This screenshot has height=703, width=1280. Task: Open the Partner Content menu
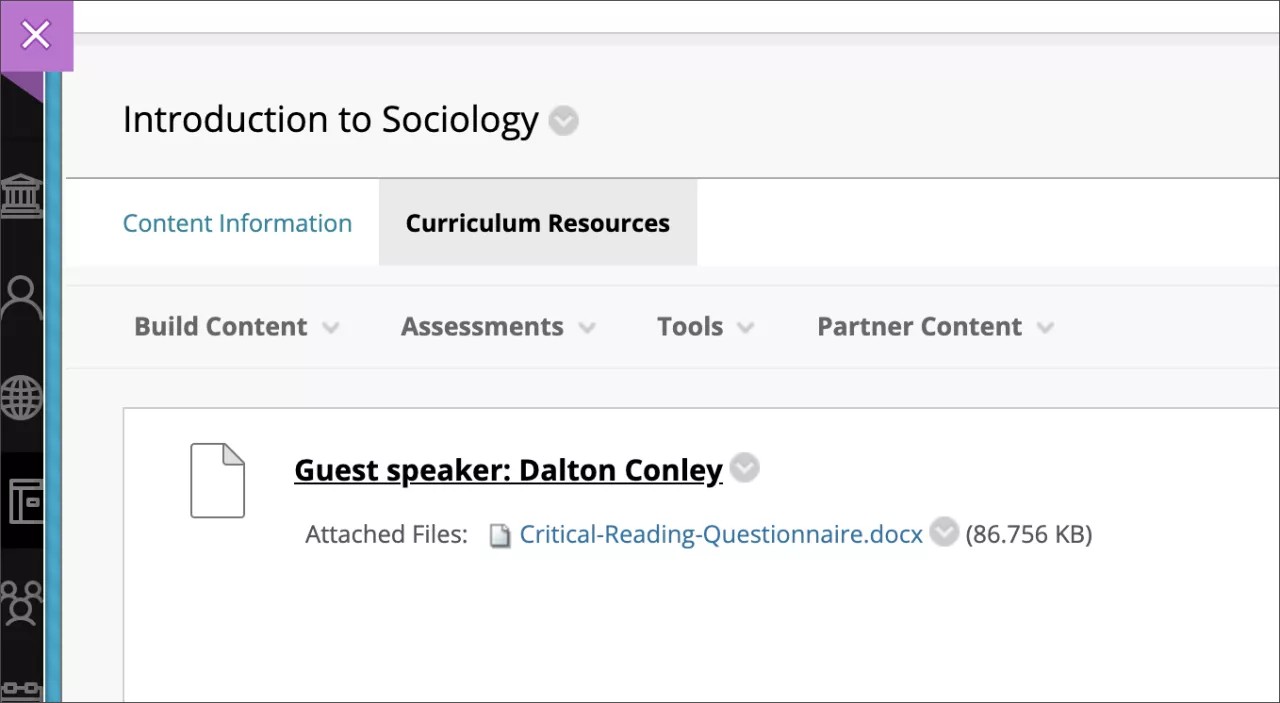pos(935,327)
